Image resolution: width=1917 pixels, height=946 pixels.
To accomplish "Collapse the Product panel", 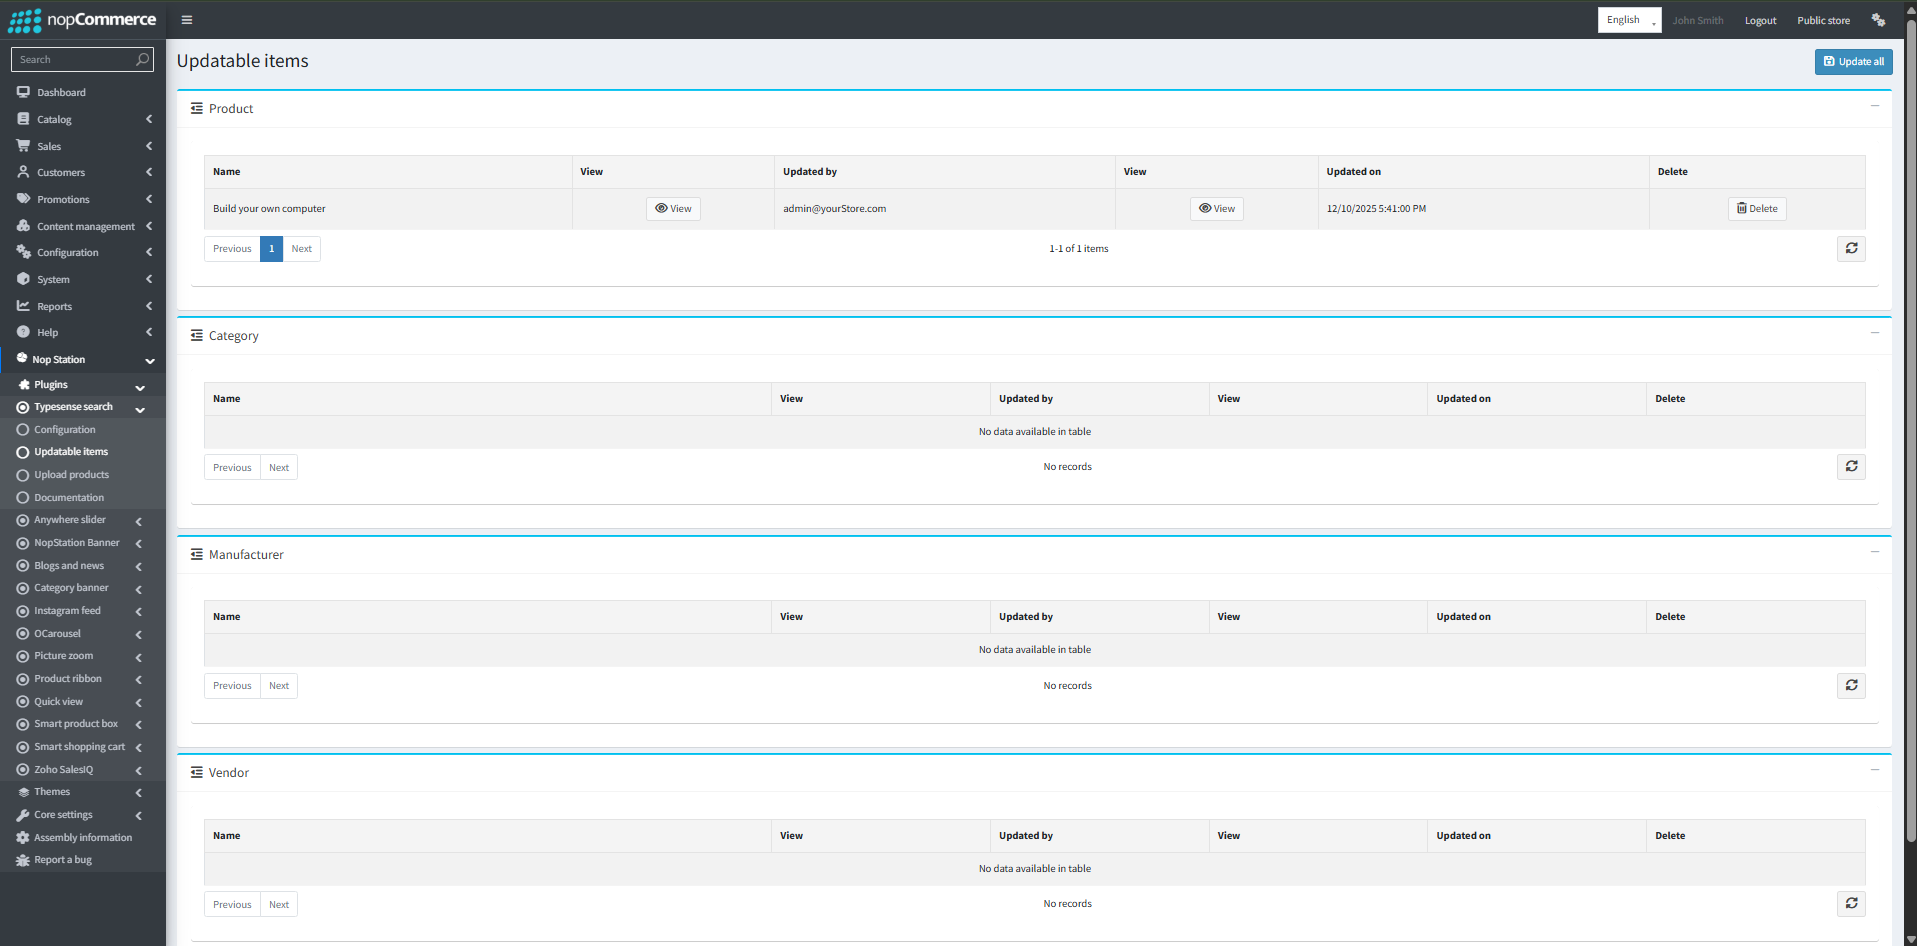I will (x=1875, y=106).
